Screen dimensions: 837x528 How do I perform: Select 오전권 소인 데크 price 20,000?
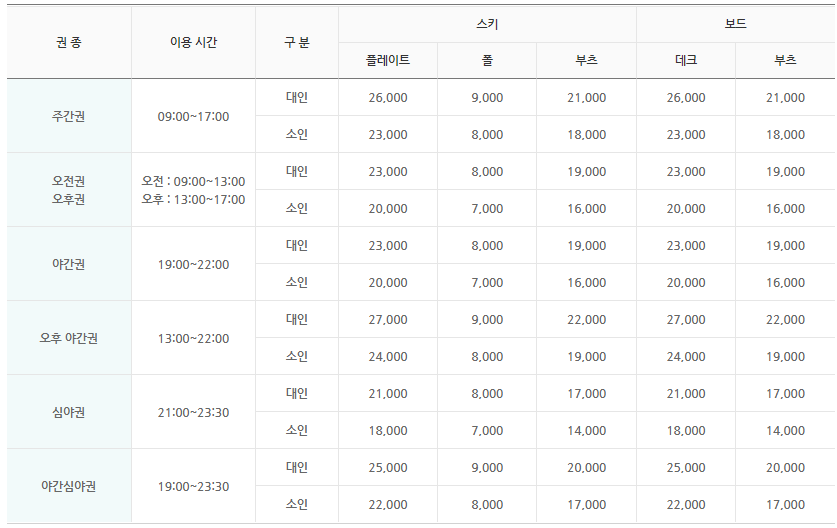686,208
